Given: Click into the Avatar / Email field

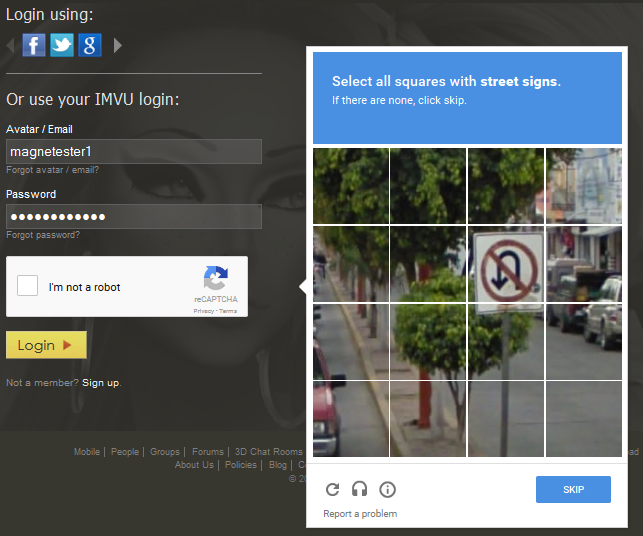Looking at the screenshot, I should click(x=134, y=151).
